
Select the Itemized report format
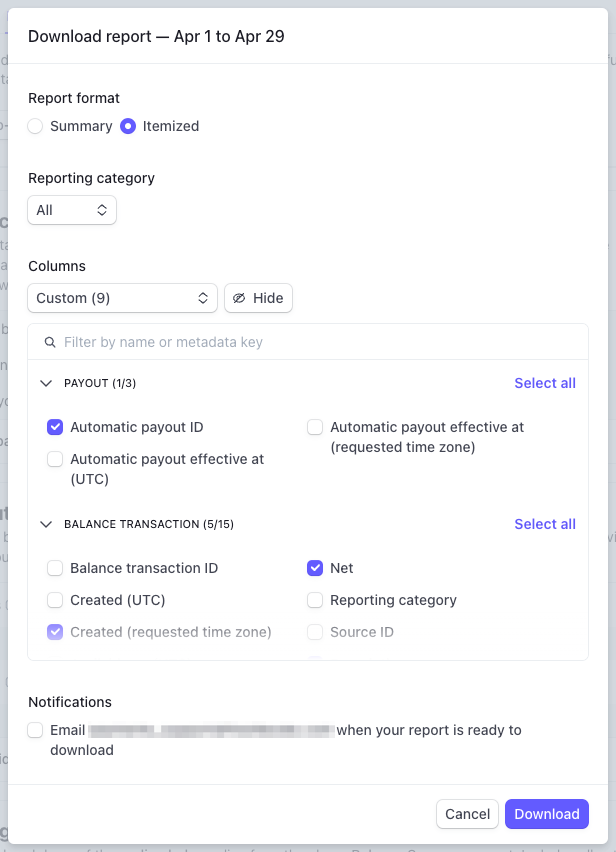coord(128,126)
